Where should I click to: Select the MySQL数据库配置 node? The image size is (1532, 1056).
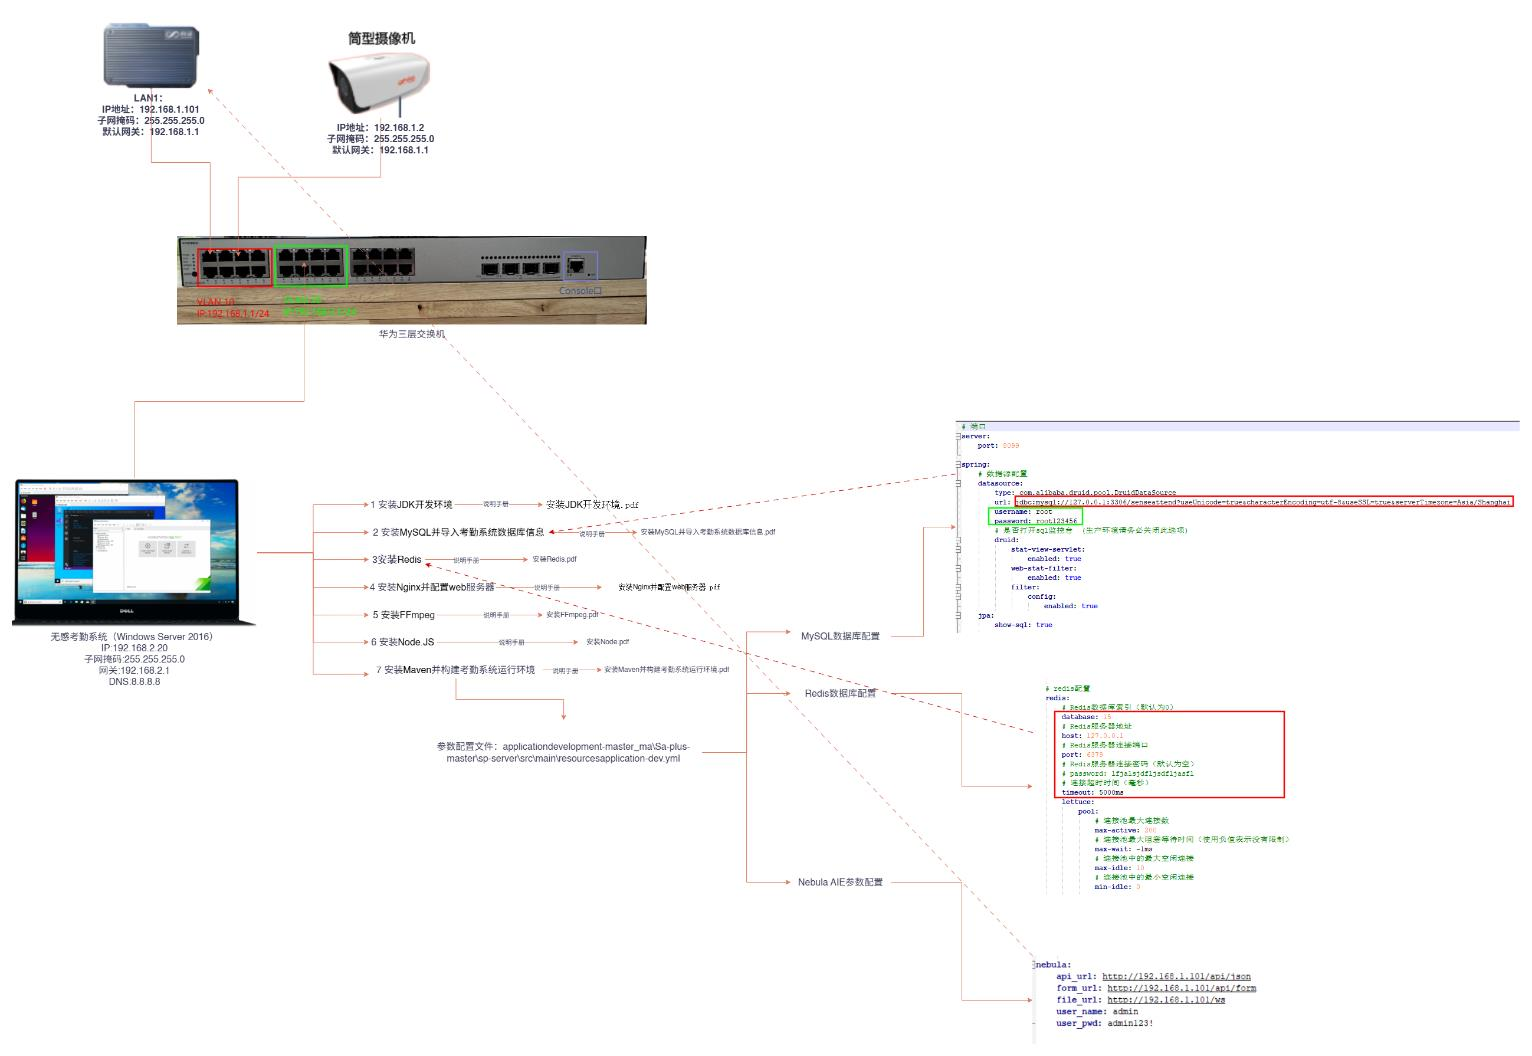tap(840, 636)
